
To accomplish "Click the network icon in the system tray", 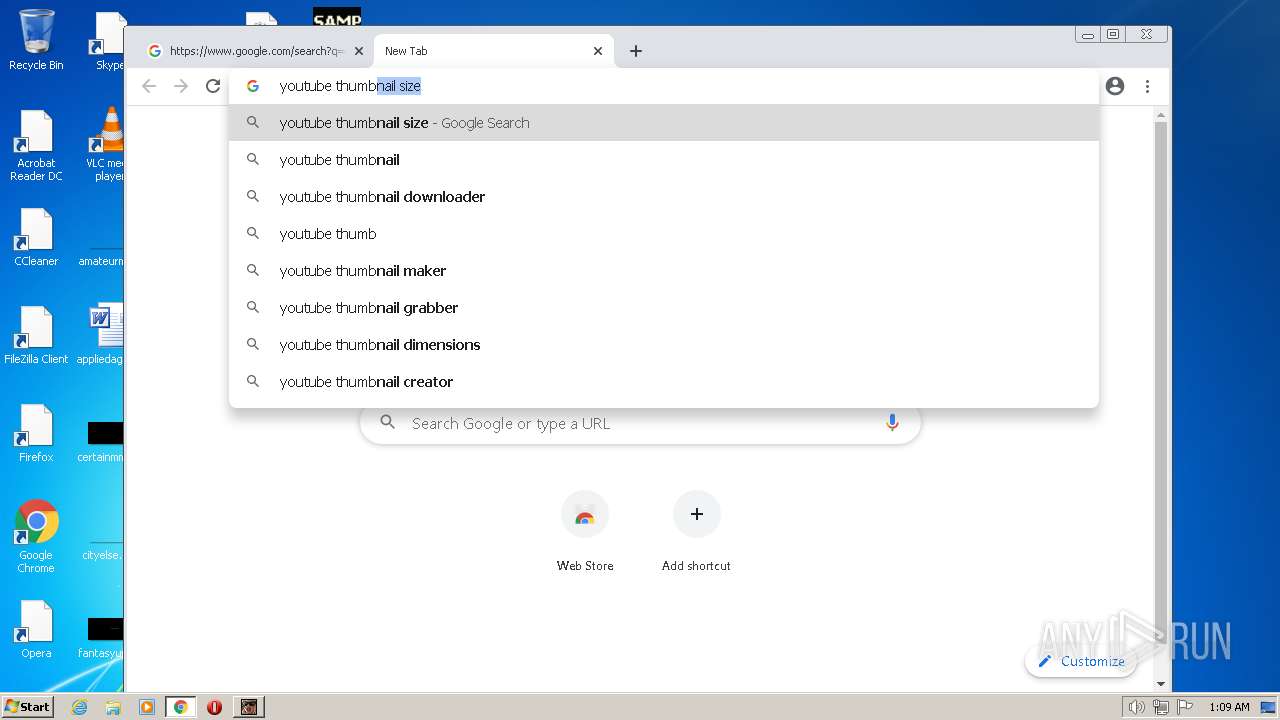I will pos(1160,707).
